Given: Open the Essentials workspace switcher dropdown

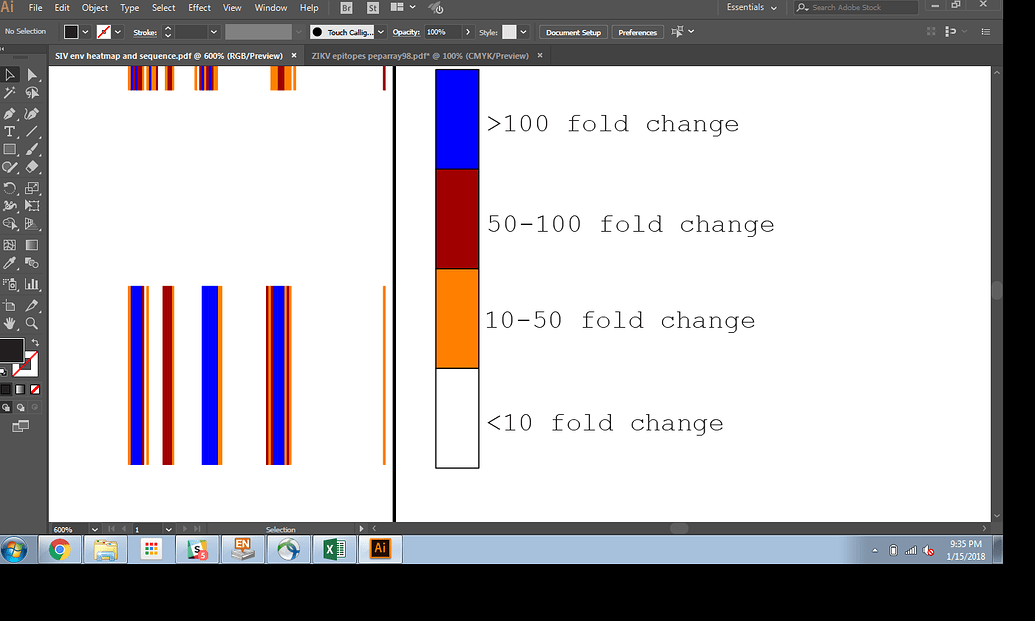Looking at the screenshot, I should [x=751, y=7].
